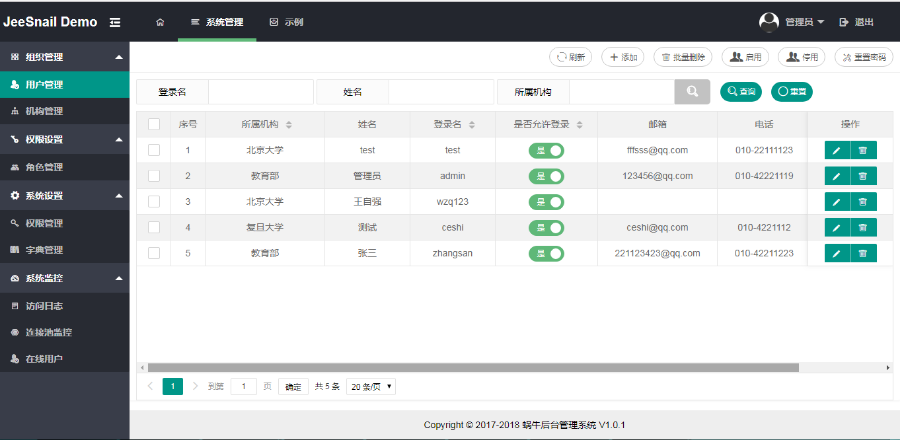Edit the zhangsan user row

click(x=837, y=254)
